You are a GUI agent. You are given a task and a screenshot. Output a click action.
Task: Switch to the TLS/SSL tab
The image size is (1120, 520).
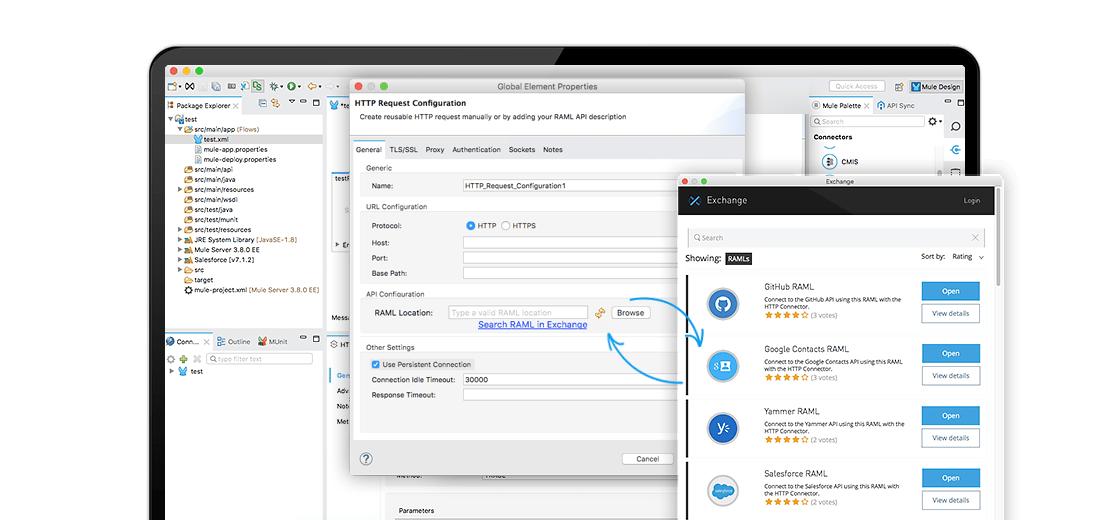click(404, 150)
